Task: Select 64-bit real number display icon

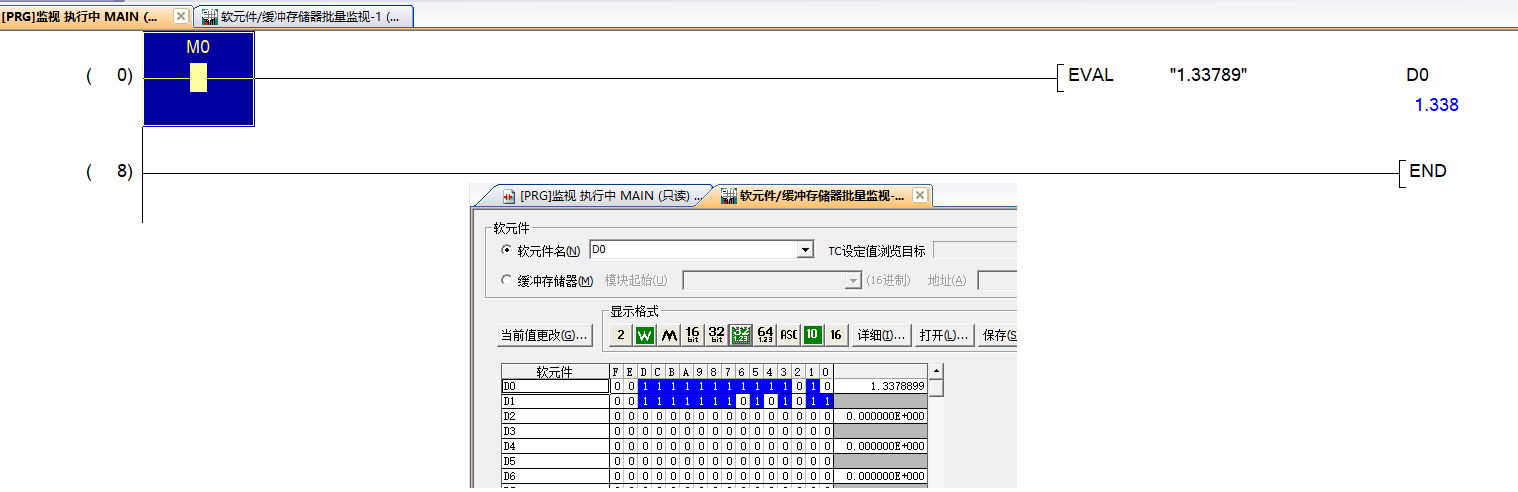Action: [x=765, y=335]
